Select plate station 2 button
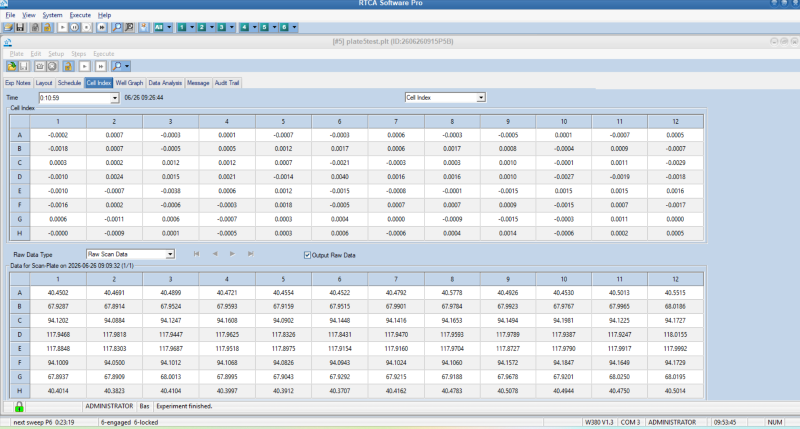 point(202,28)
